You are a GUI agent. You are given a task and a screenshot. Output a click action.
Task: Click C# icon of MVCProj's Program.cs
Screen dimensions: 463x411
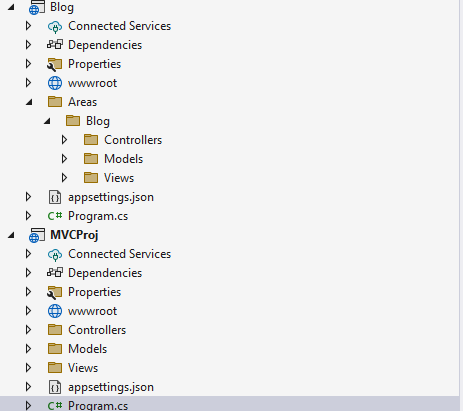click(x=55, y=406)
